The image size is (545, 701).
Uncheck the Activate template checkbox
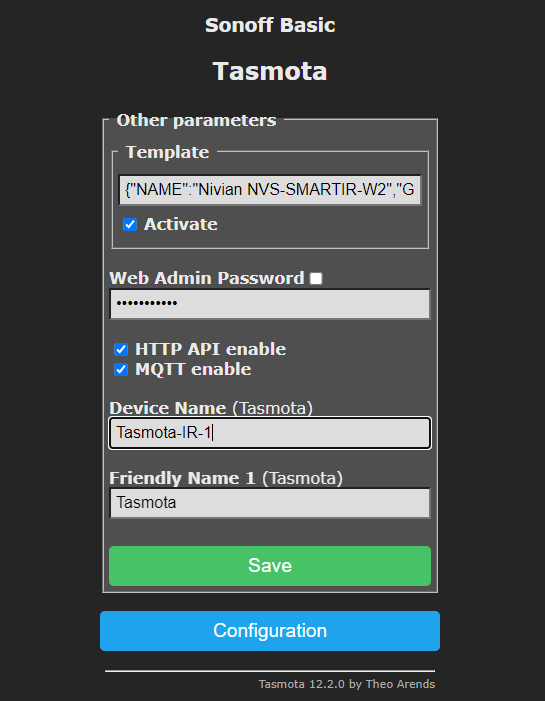pyautogui.click(x=130, y=224)
